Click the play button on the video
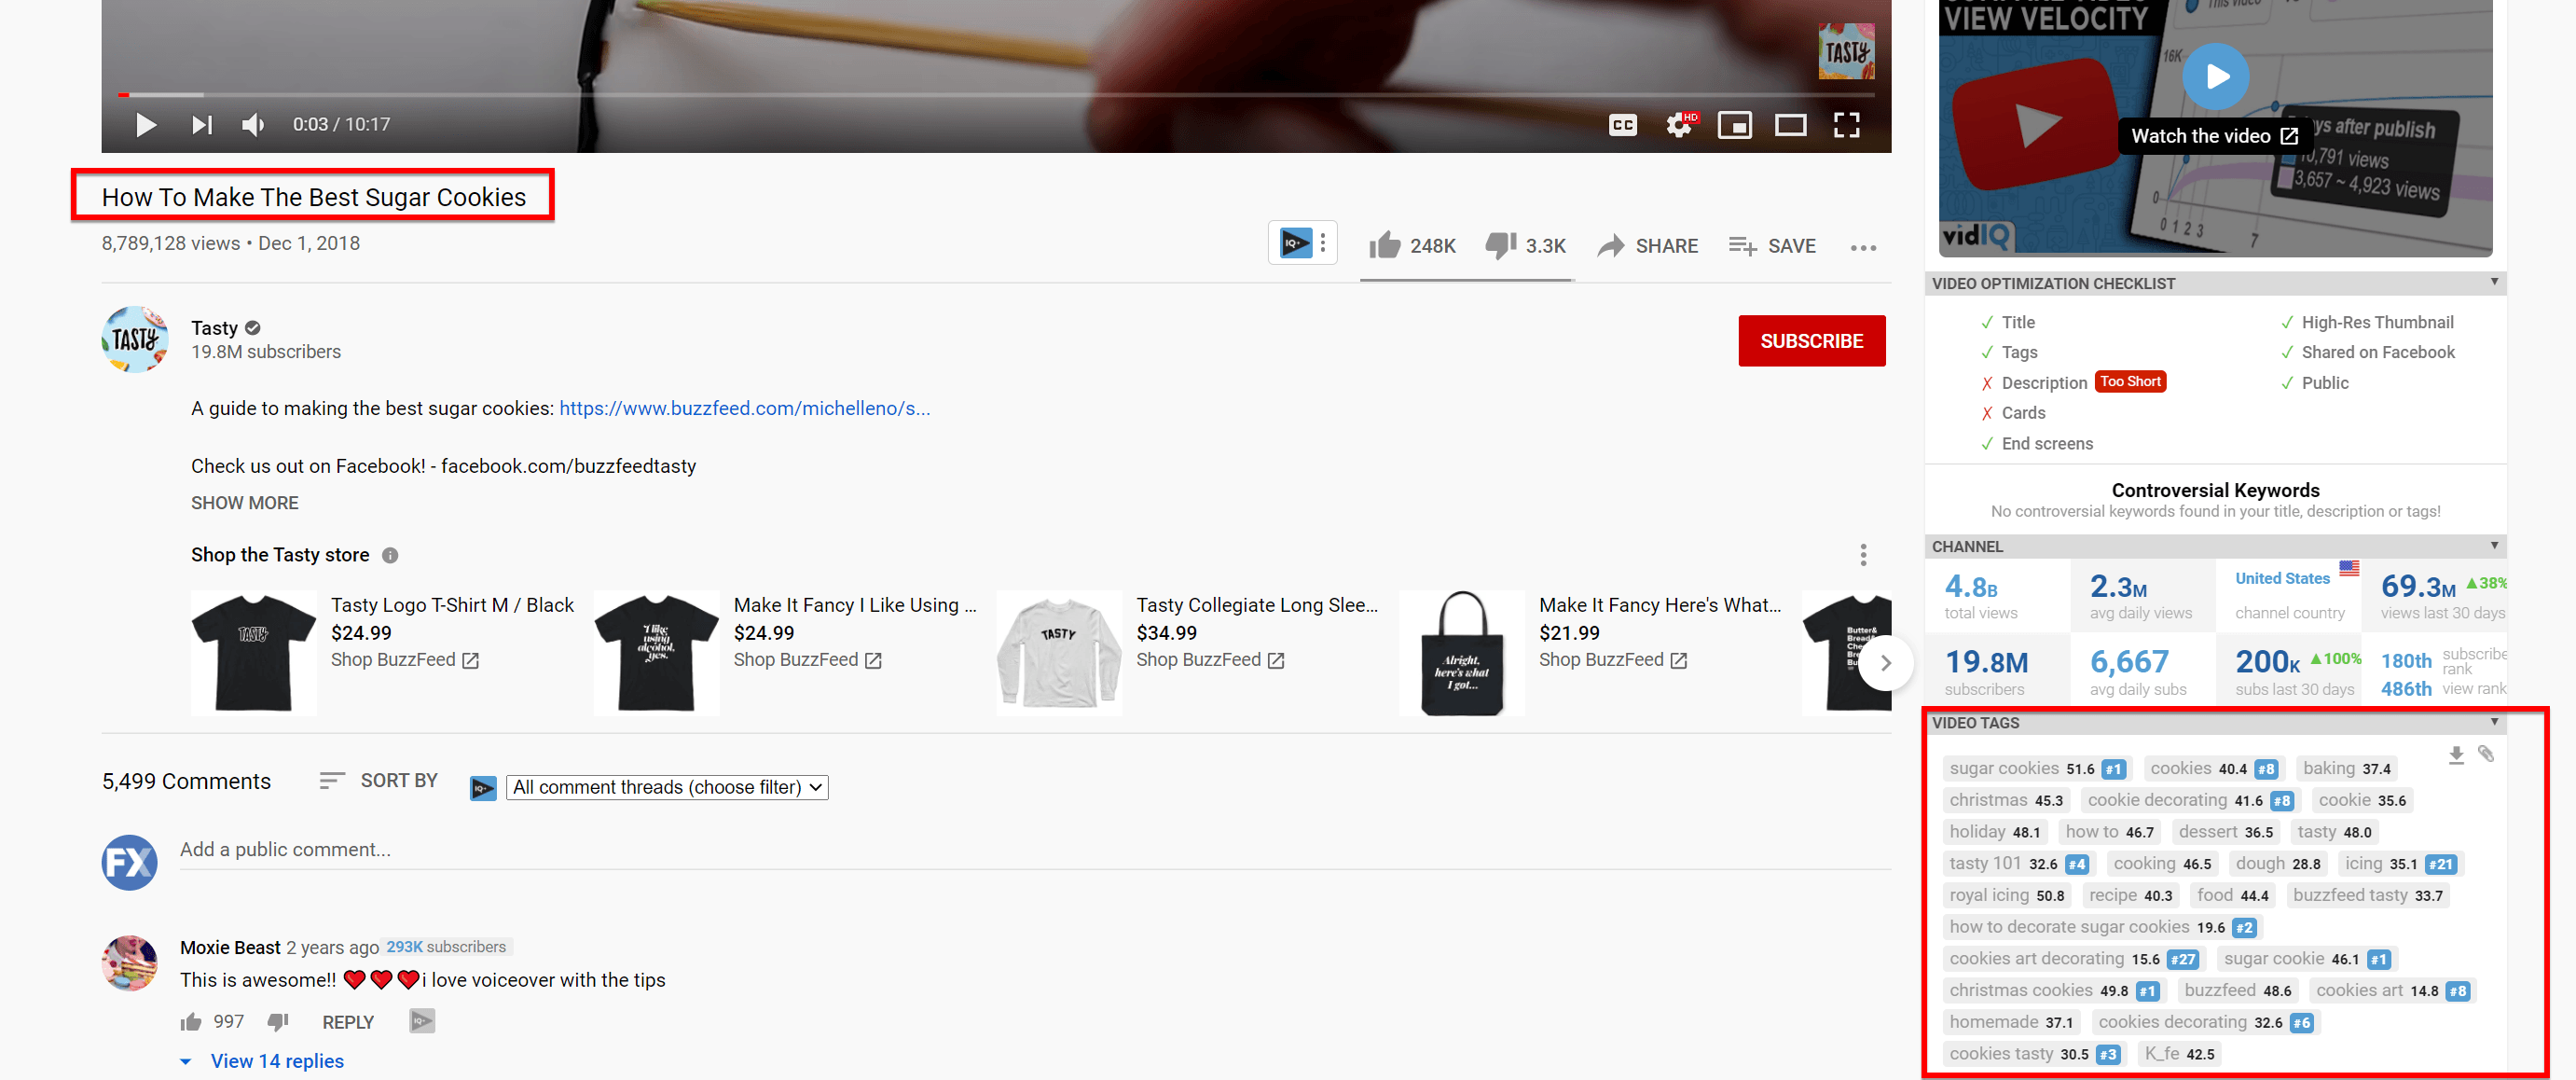Viewport: 2576px width, 1080px height. (146, 125)
